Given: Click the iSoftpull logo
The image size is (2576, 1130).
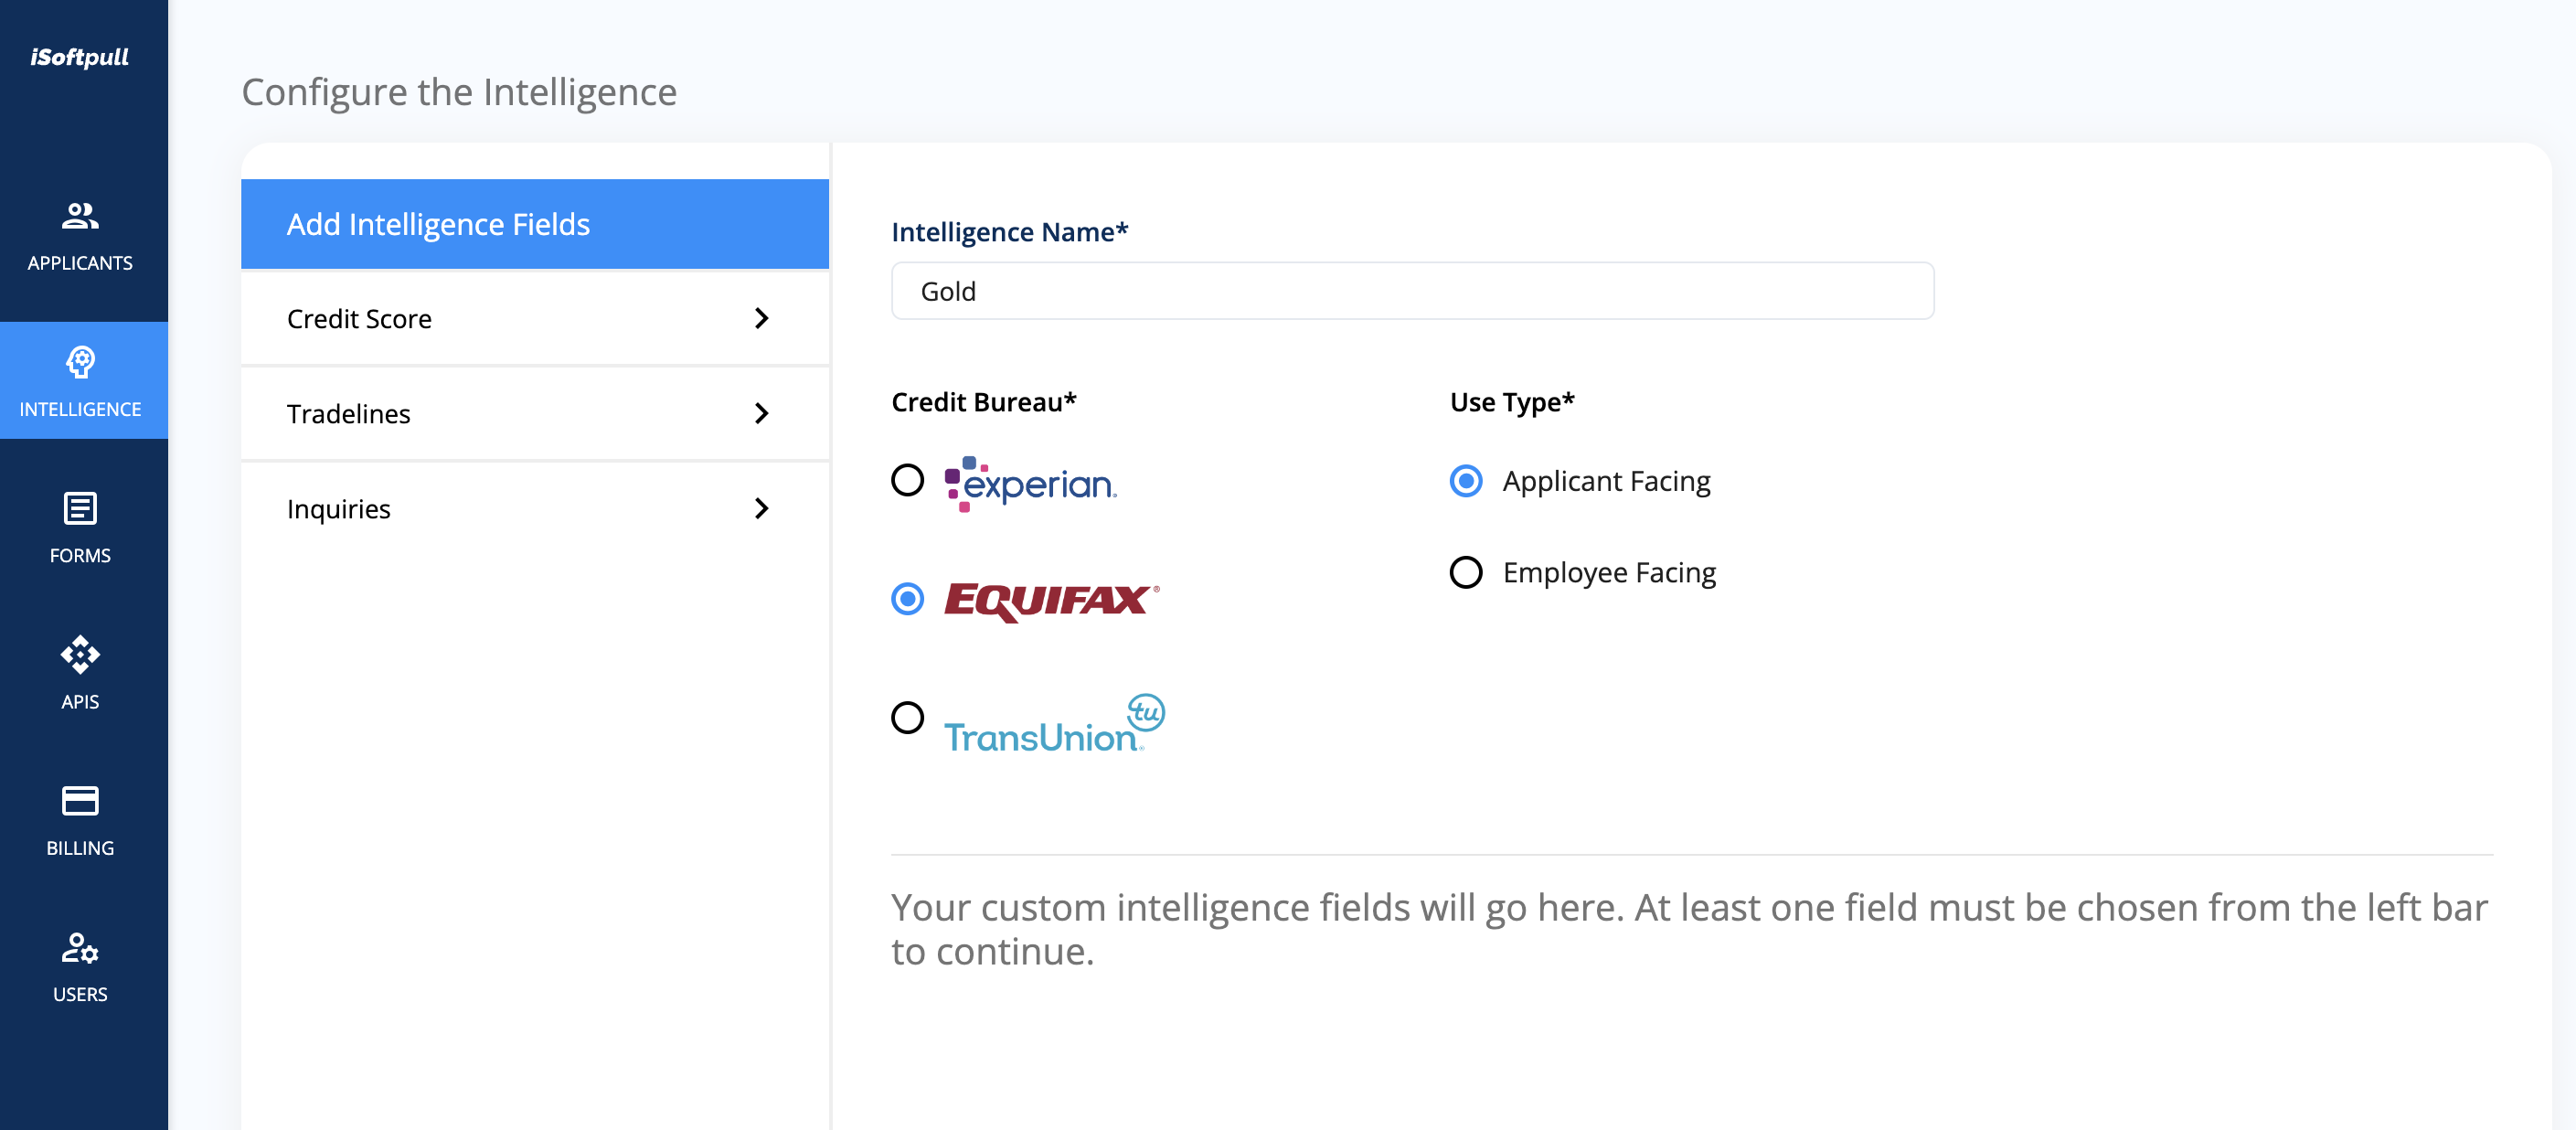Looking at the screenshot, I should 80,57.
